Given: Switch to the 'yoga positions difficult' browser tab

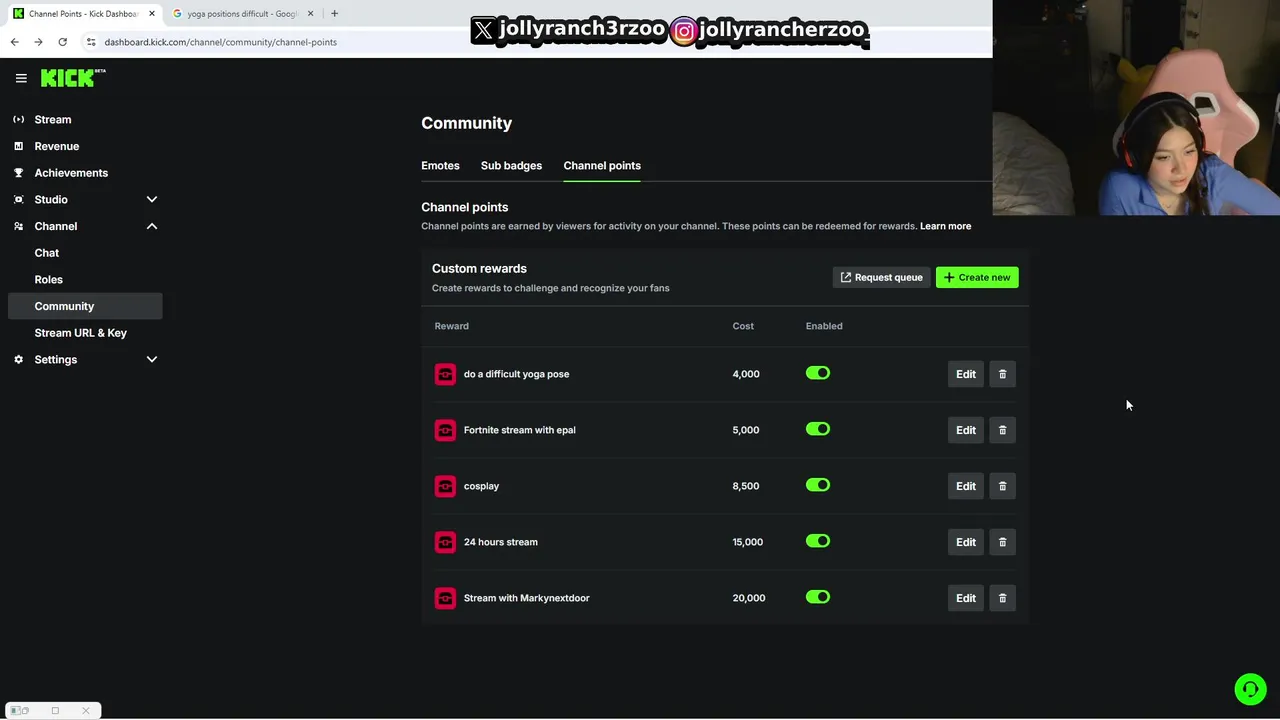Looking at the screenshot, I should click(x=243, y=14).
